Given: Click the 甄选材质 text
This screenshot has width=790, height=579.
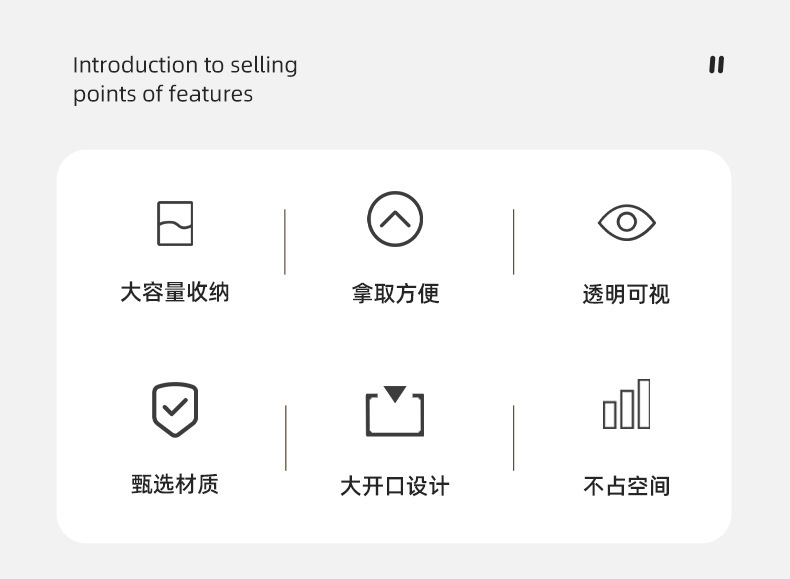Looking at the screenshot, I should pyautogui.click(x=175, y=484).
